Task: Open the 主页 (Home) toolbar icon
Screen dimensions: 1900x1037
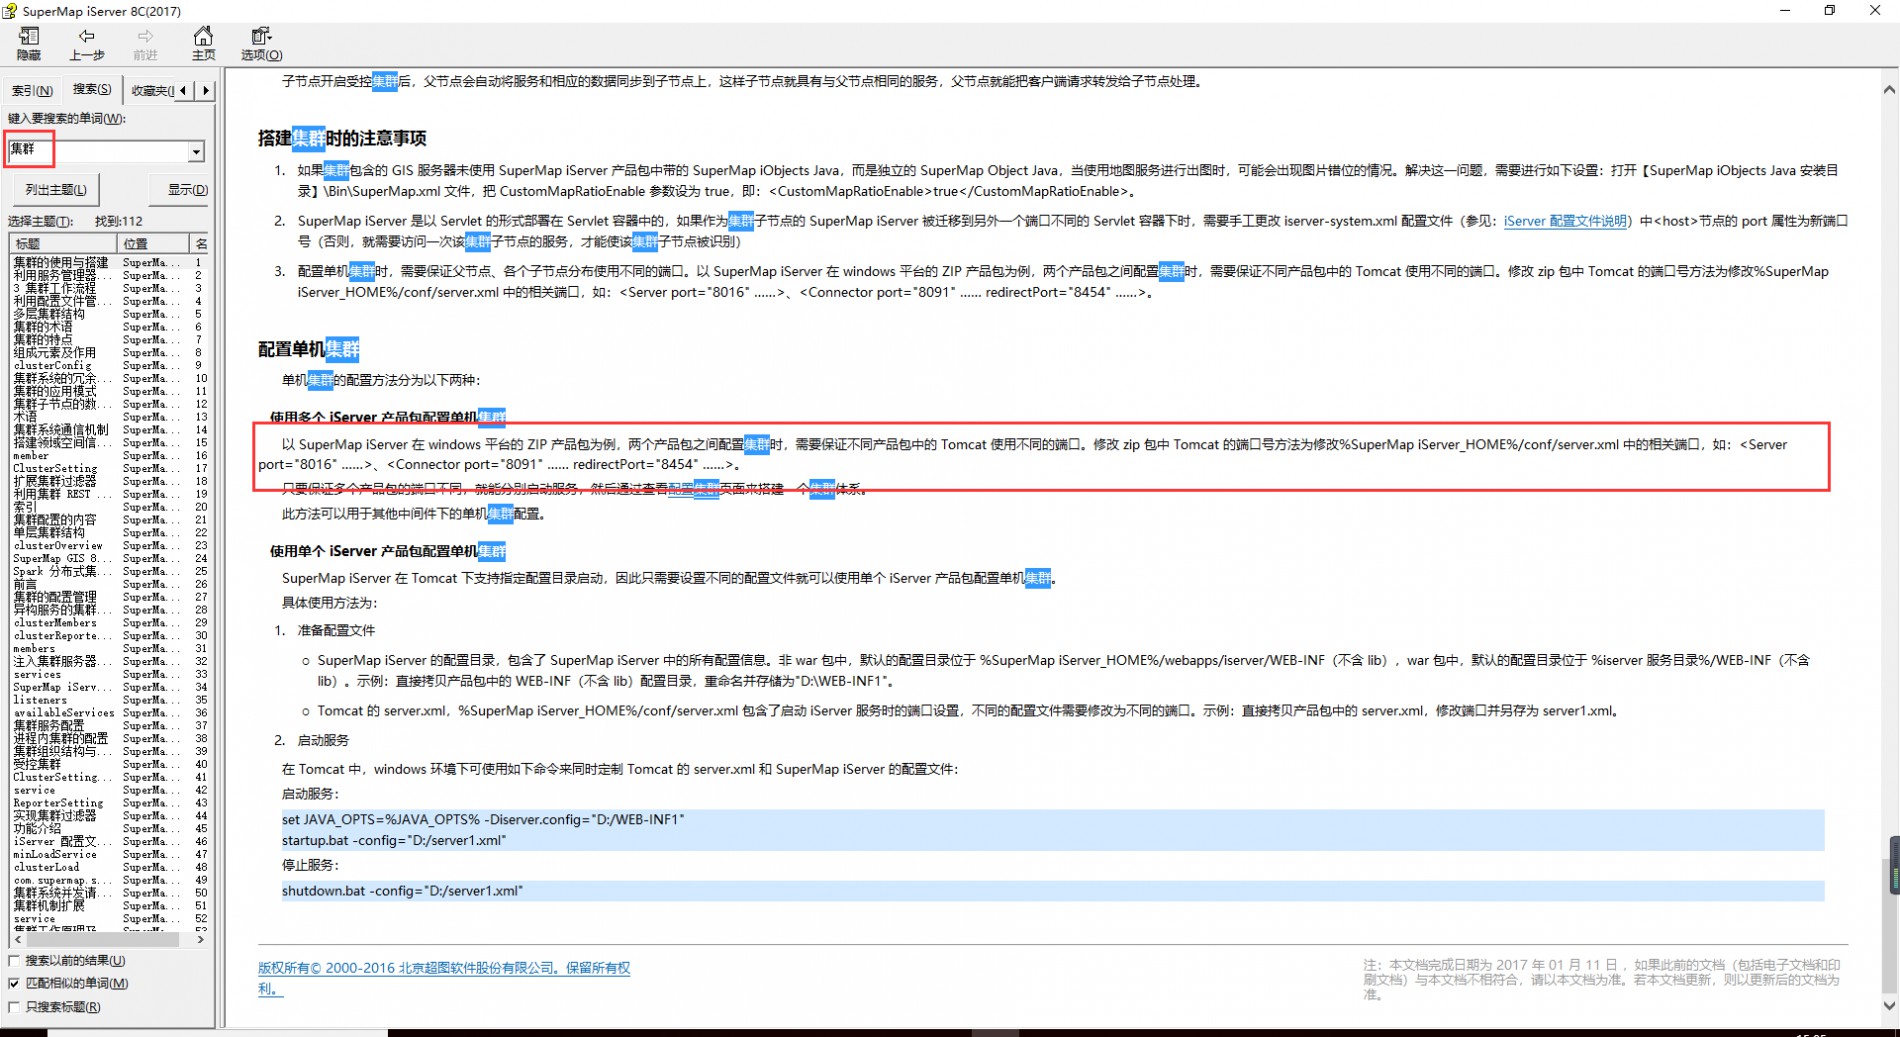Action: pos(203,44)
